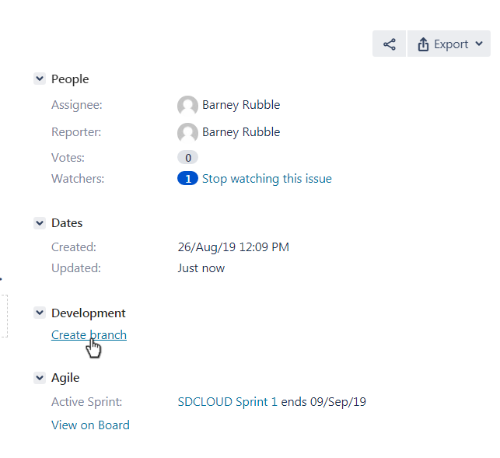Click the View on Board link
The width and height of the screenshot is (500, 458).
(90, 425)
